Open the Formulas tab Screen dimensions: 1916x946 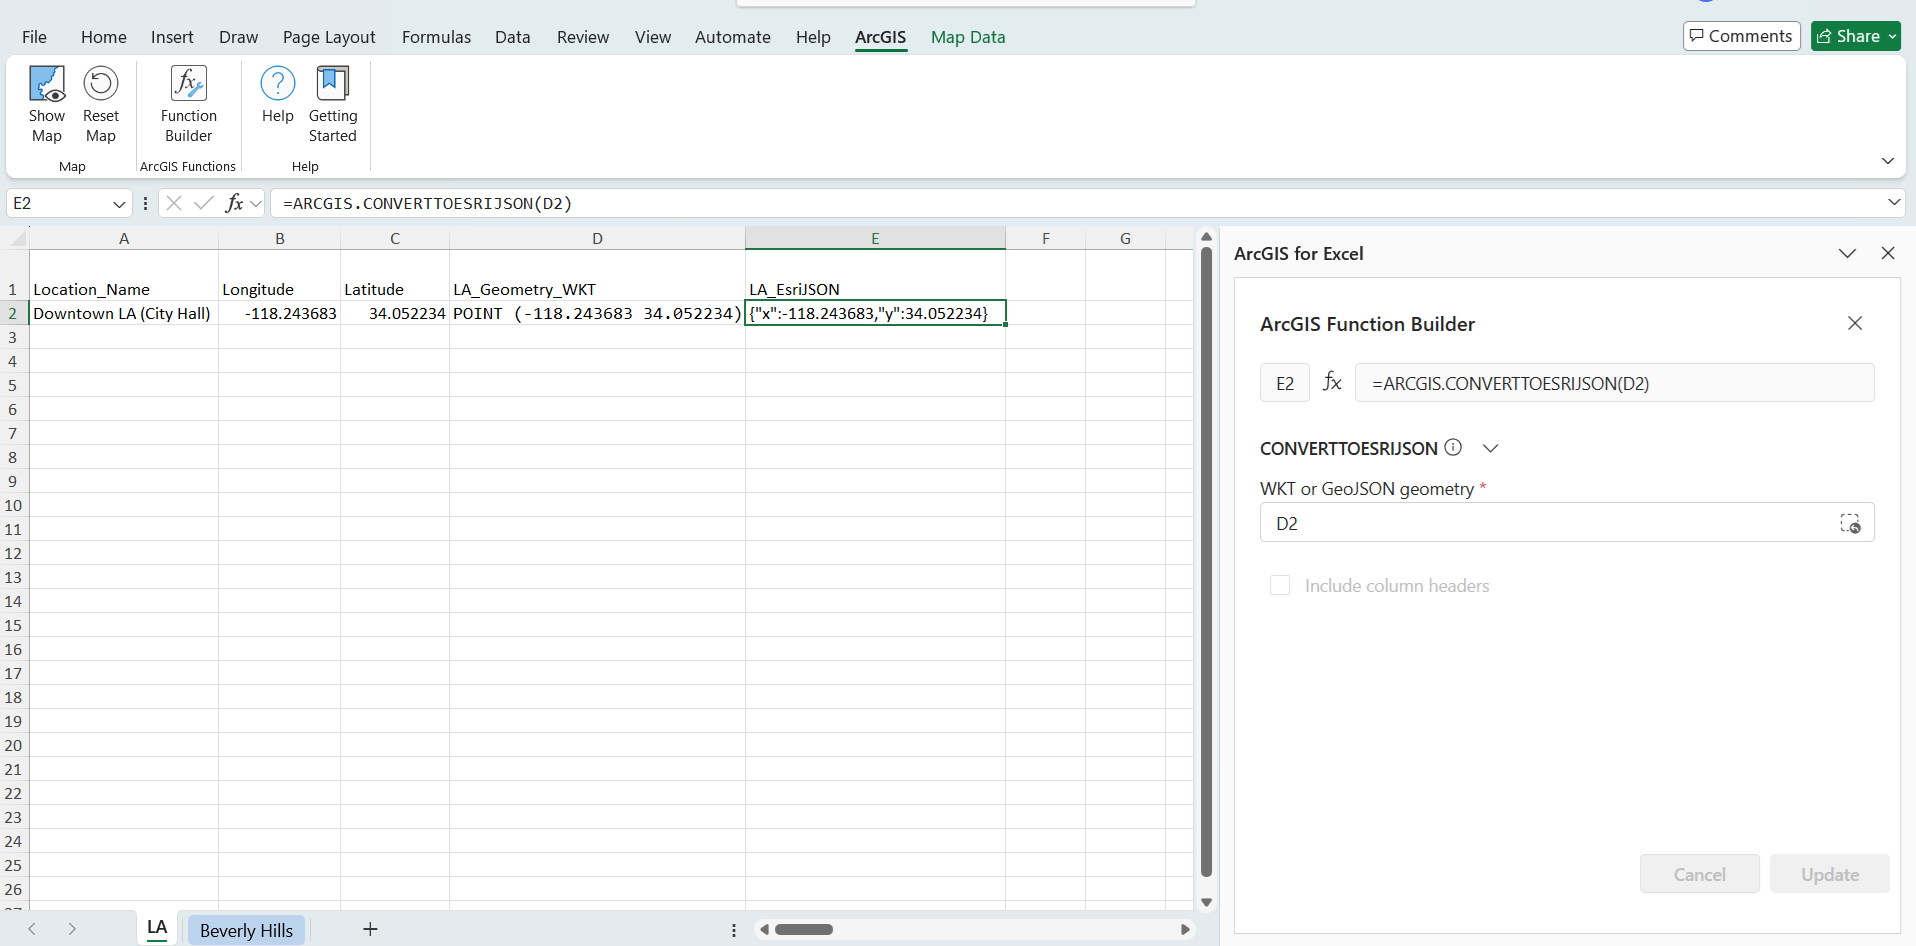click(436, 37)
